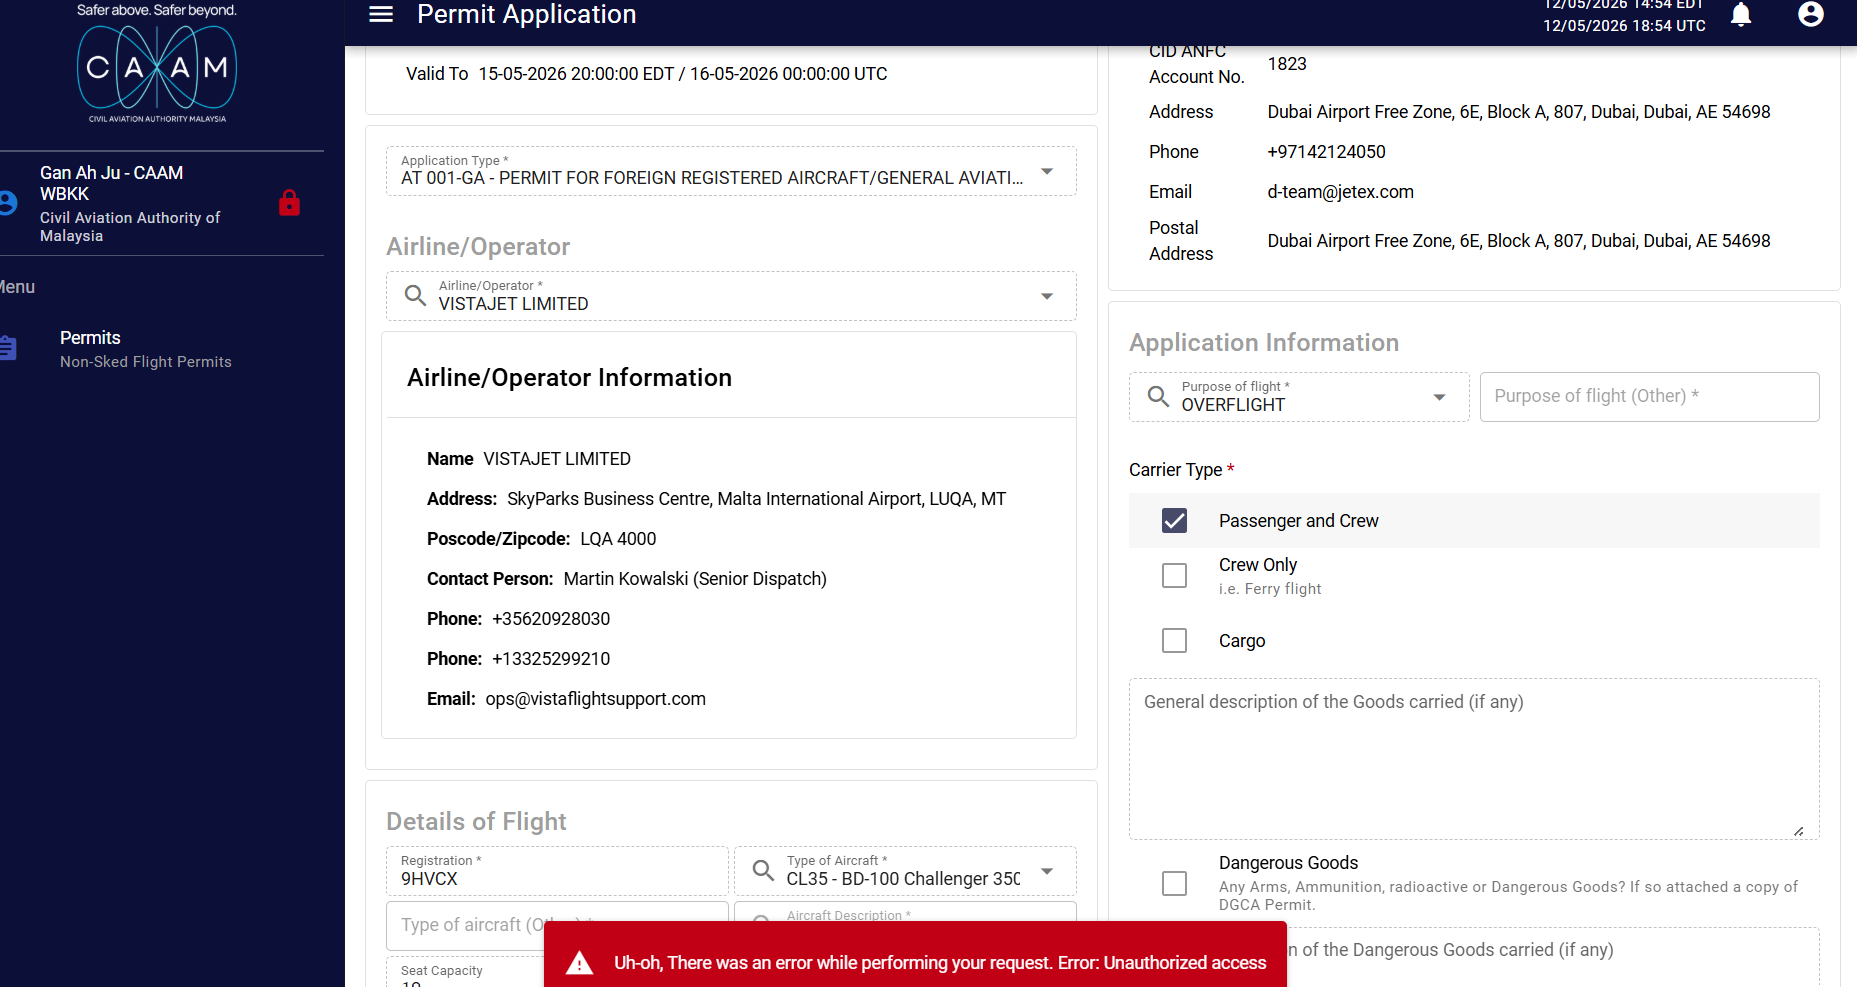Click the Seat Capacity field
The height and width of the screenshot is (987, 1857).
[x=465, y=972]
